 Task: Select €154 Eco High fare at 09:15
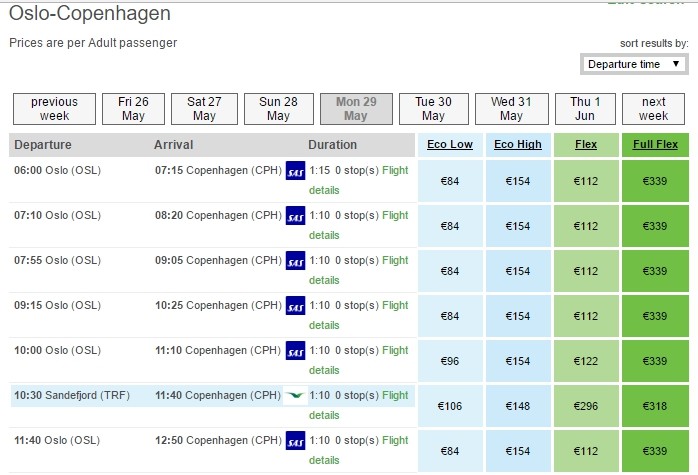point(518,316)
